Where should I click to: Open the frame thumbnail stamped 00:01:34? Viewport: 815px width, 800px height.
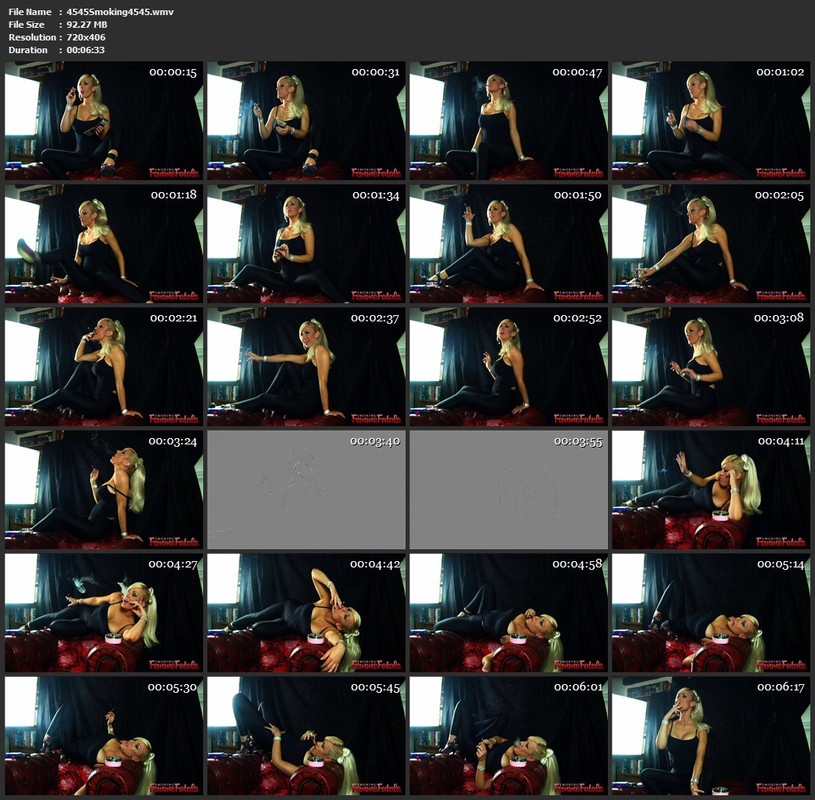pos(306,244)
